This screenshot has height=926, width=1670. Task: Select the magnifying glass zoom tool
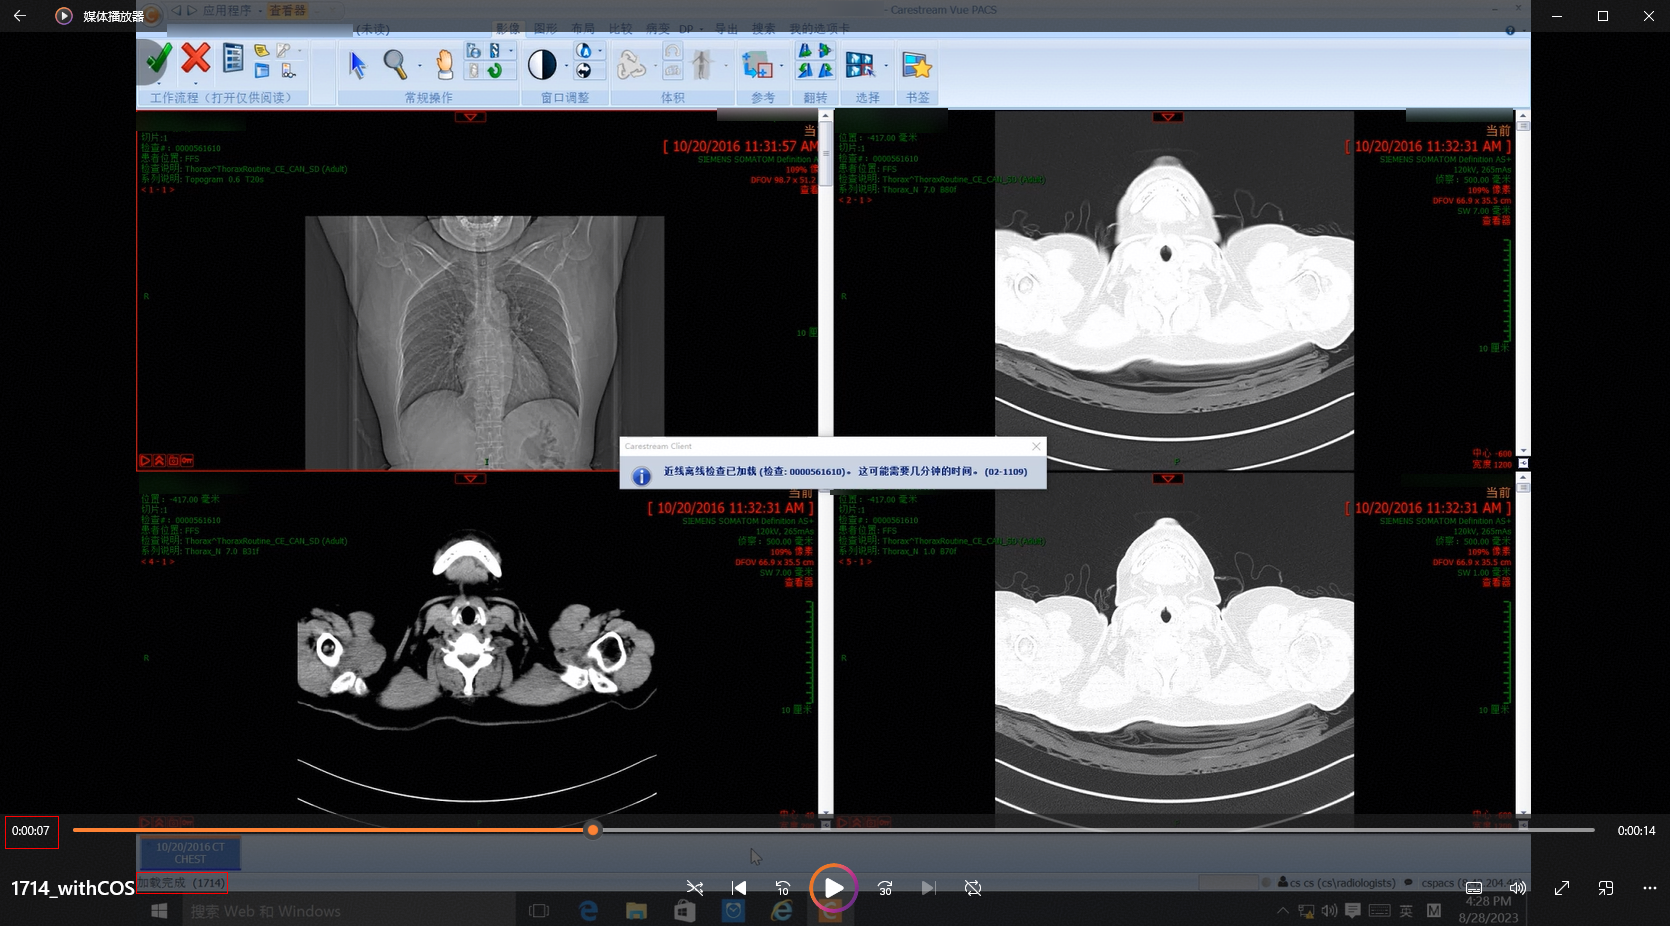point(396,64)
